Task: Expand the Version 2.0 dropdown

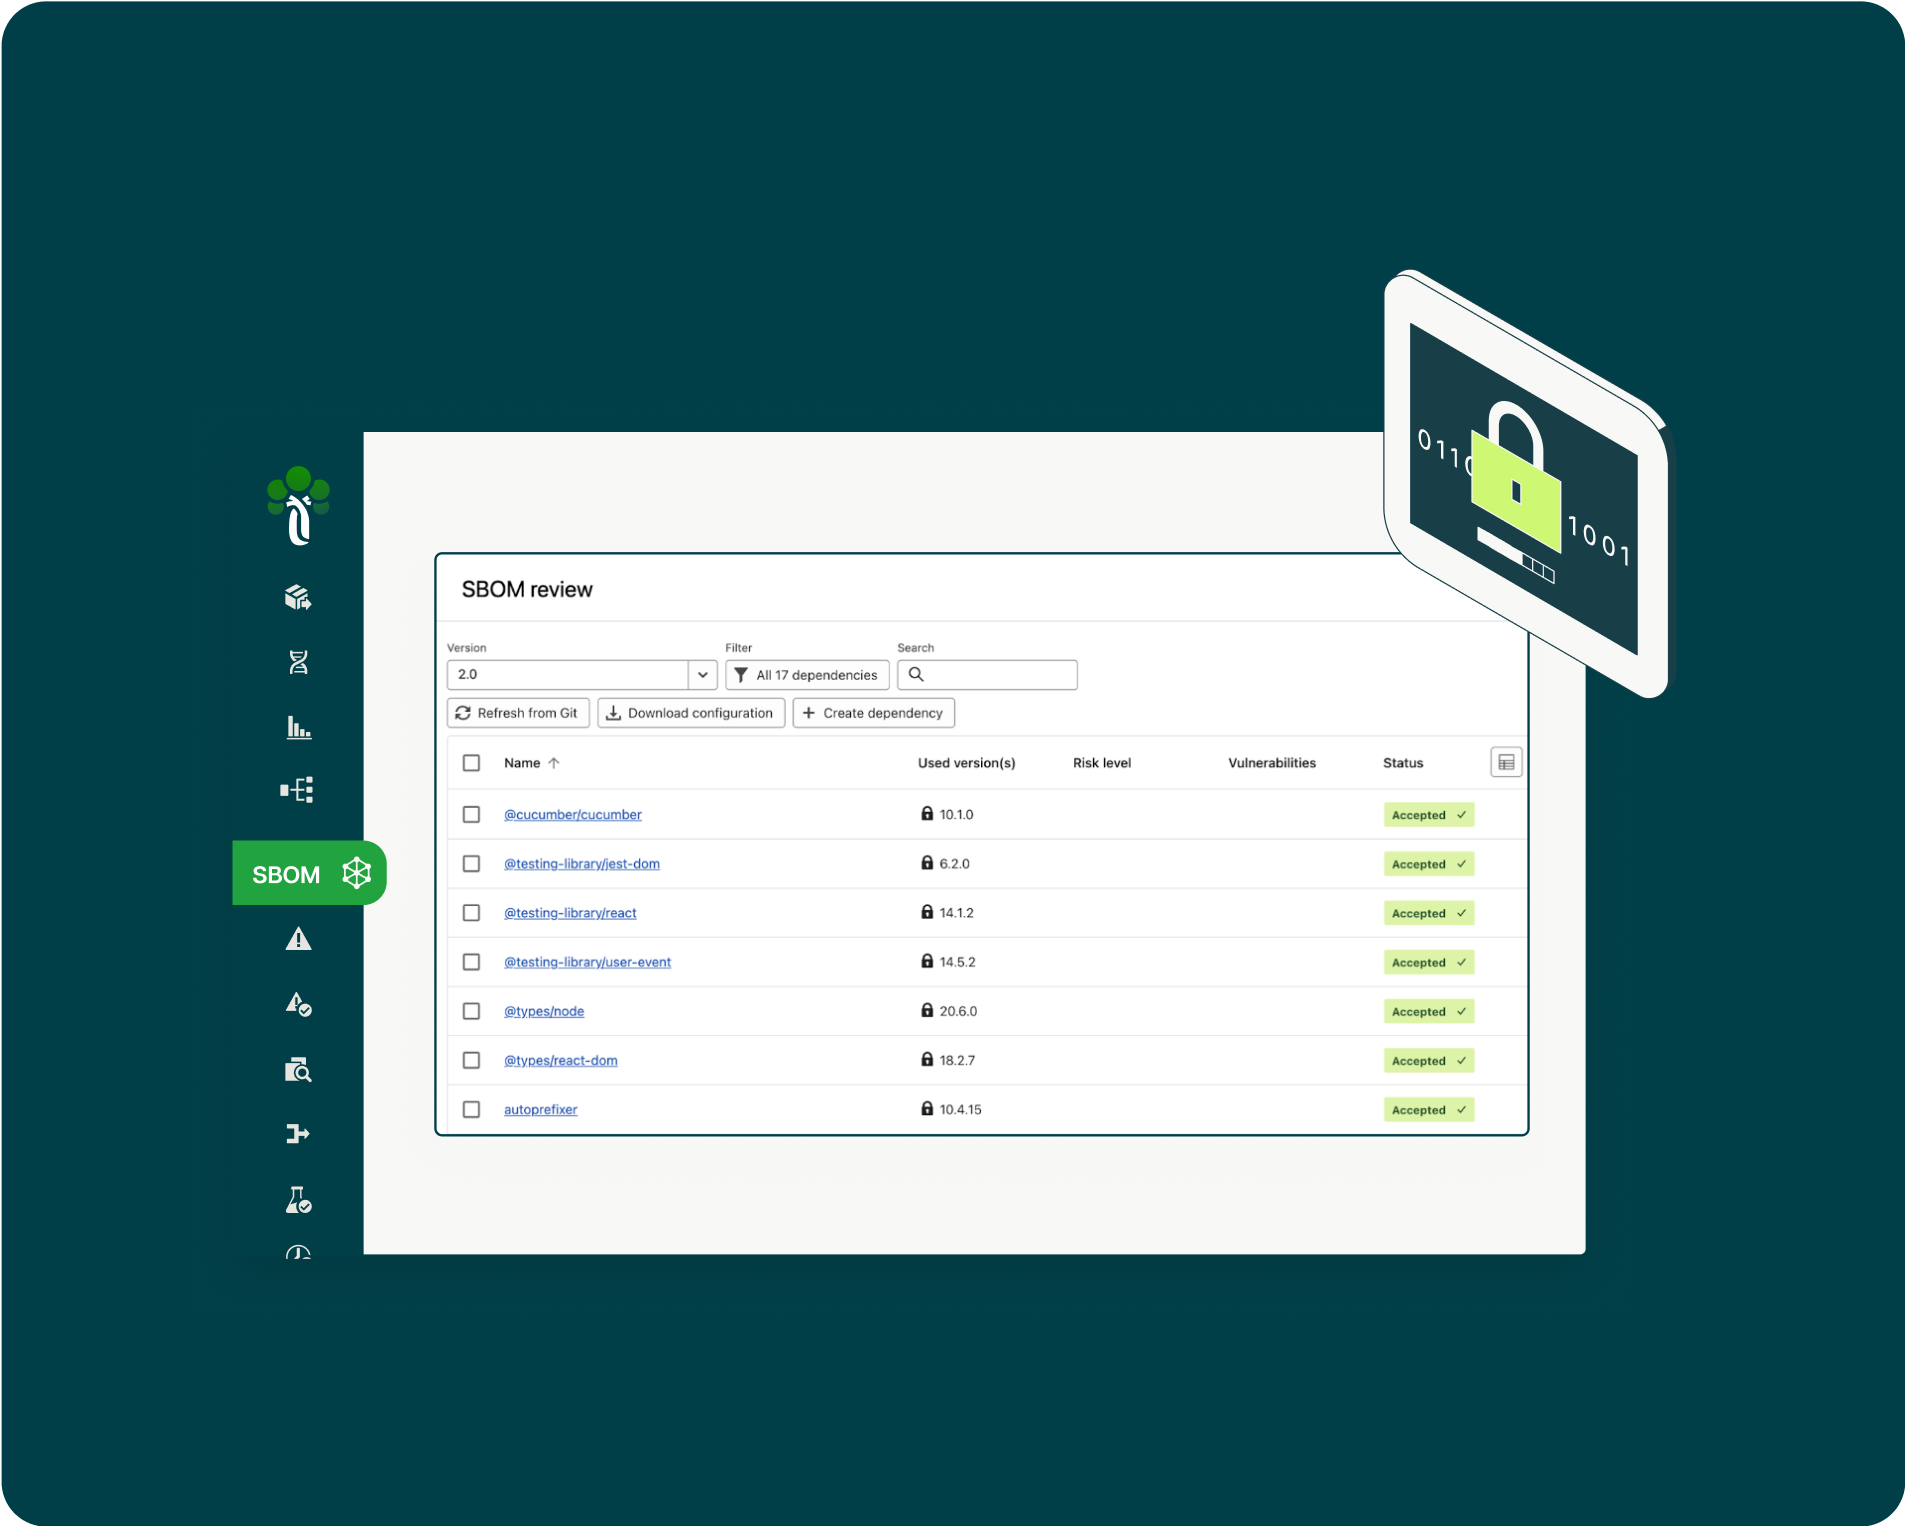Action: (702, 675)
